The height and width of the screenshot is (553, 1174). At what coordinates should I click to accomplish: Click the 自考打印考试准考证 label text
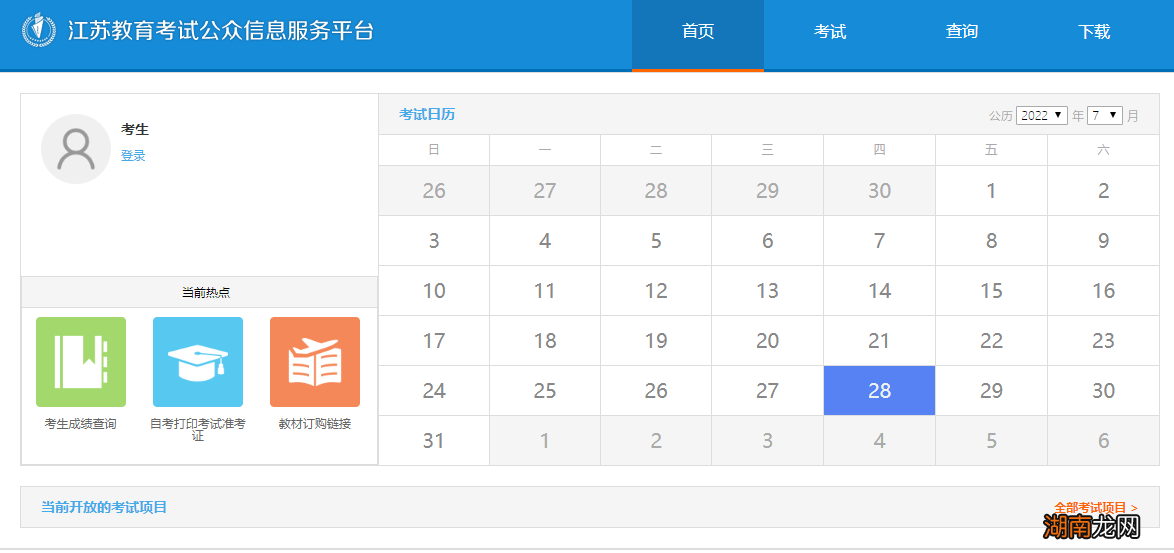click(198, 430)
